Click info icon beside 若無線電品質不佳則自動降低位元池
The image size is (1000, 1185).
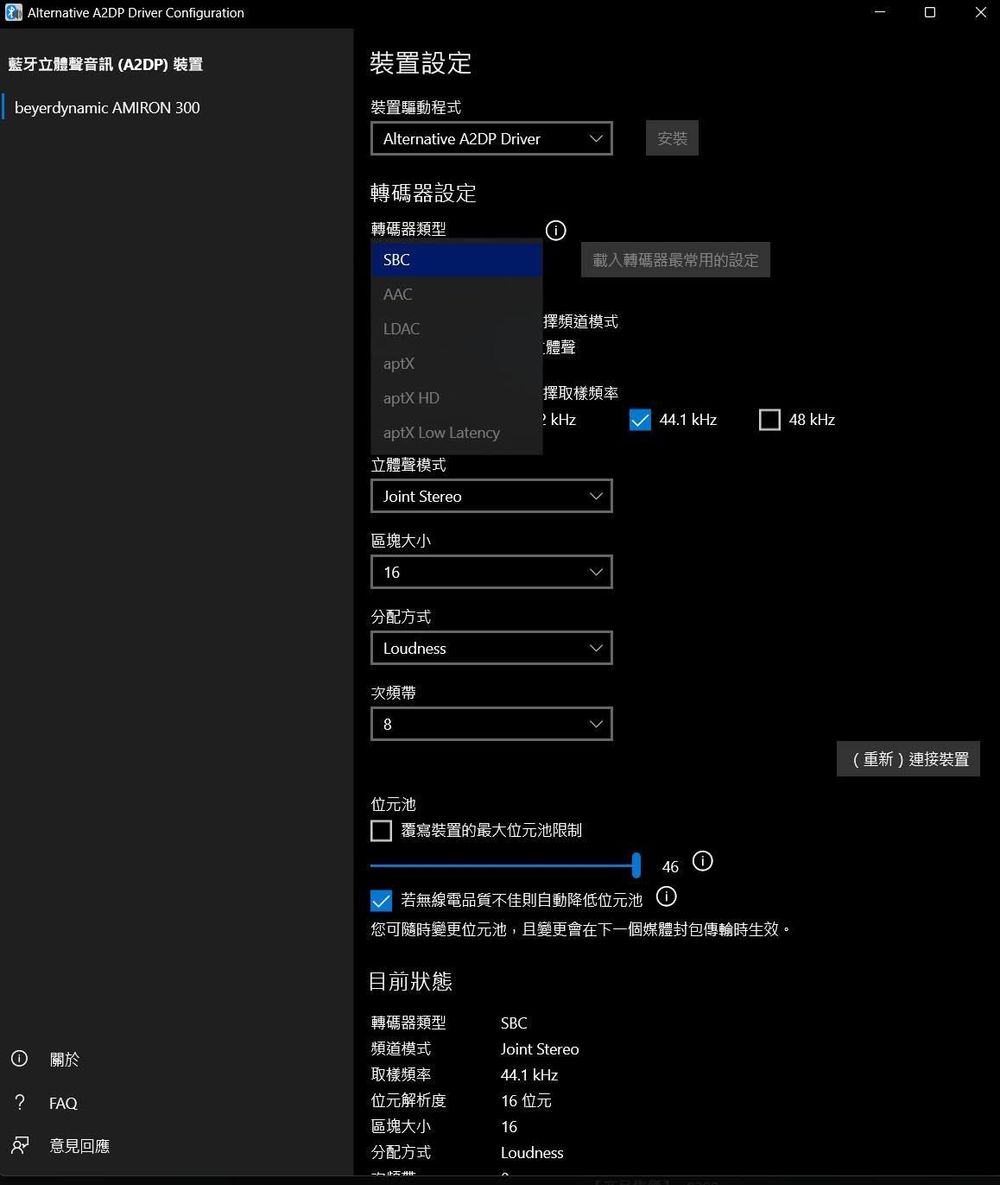(x=666, y=897)
